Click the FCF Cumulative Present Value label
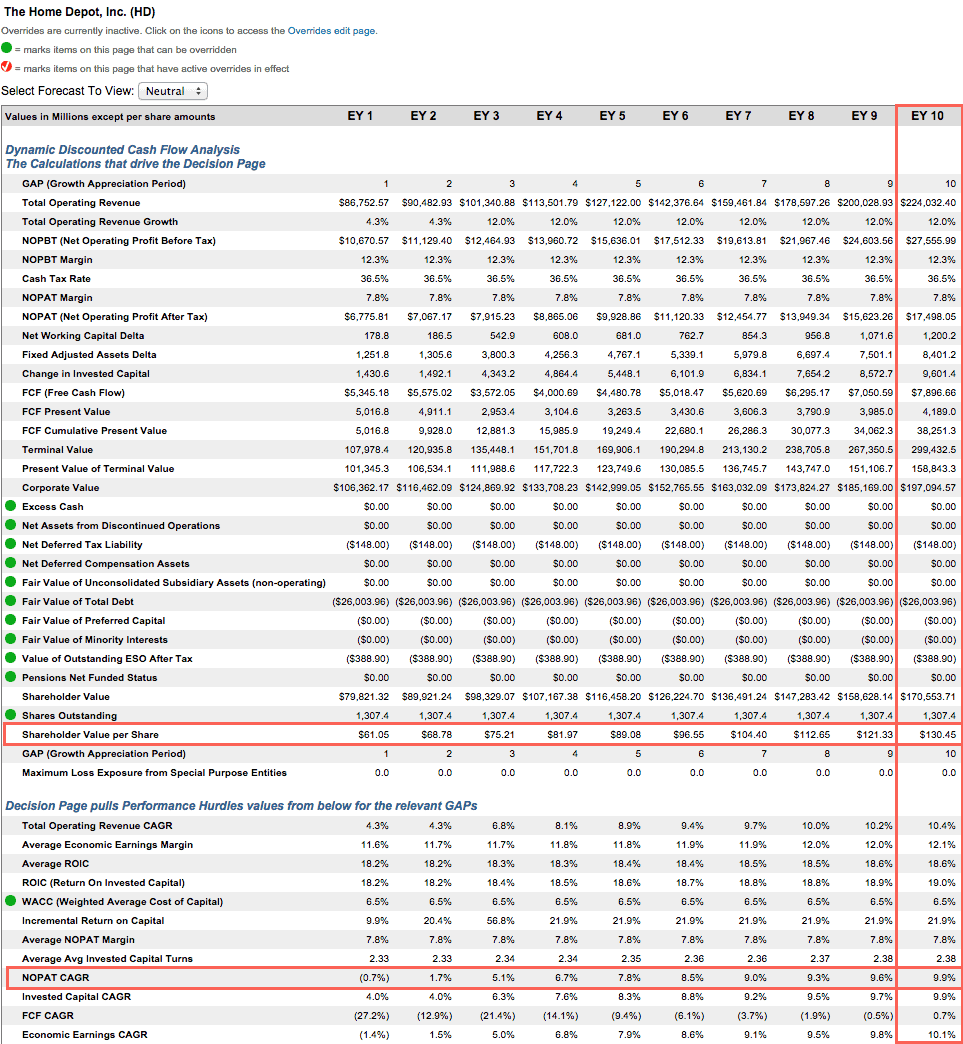963x1044 pixels. [x=95, y=431]
